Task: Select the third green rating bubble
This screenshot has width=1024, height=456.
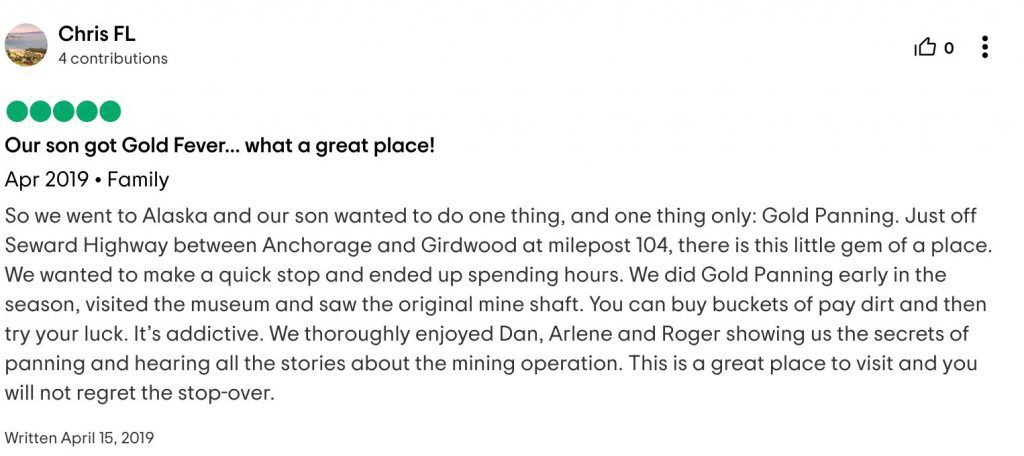Action: (63, 111)
